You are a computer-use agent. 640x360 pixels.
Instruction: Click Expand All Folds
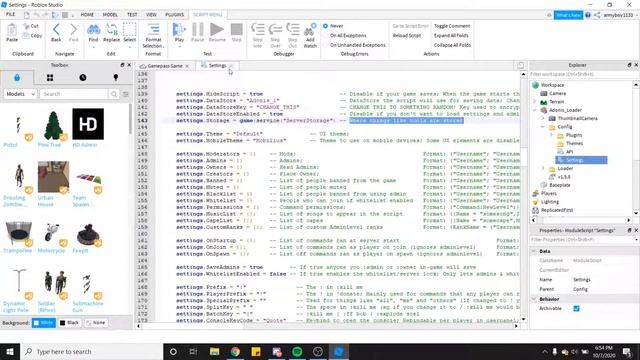[451, 36]
